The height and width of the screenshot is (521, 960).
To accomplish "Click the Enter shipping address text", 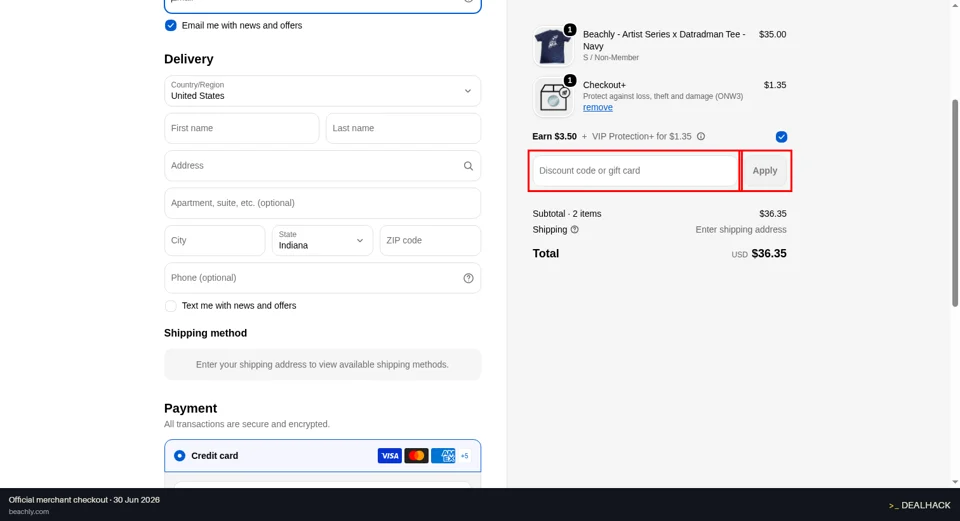I will (x=741, y=230).
